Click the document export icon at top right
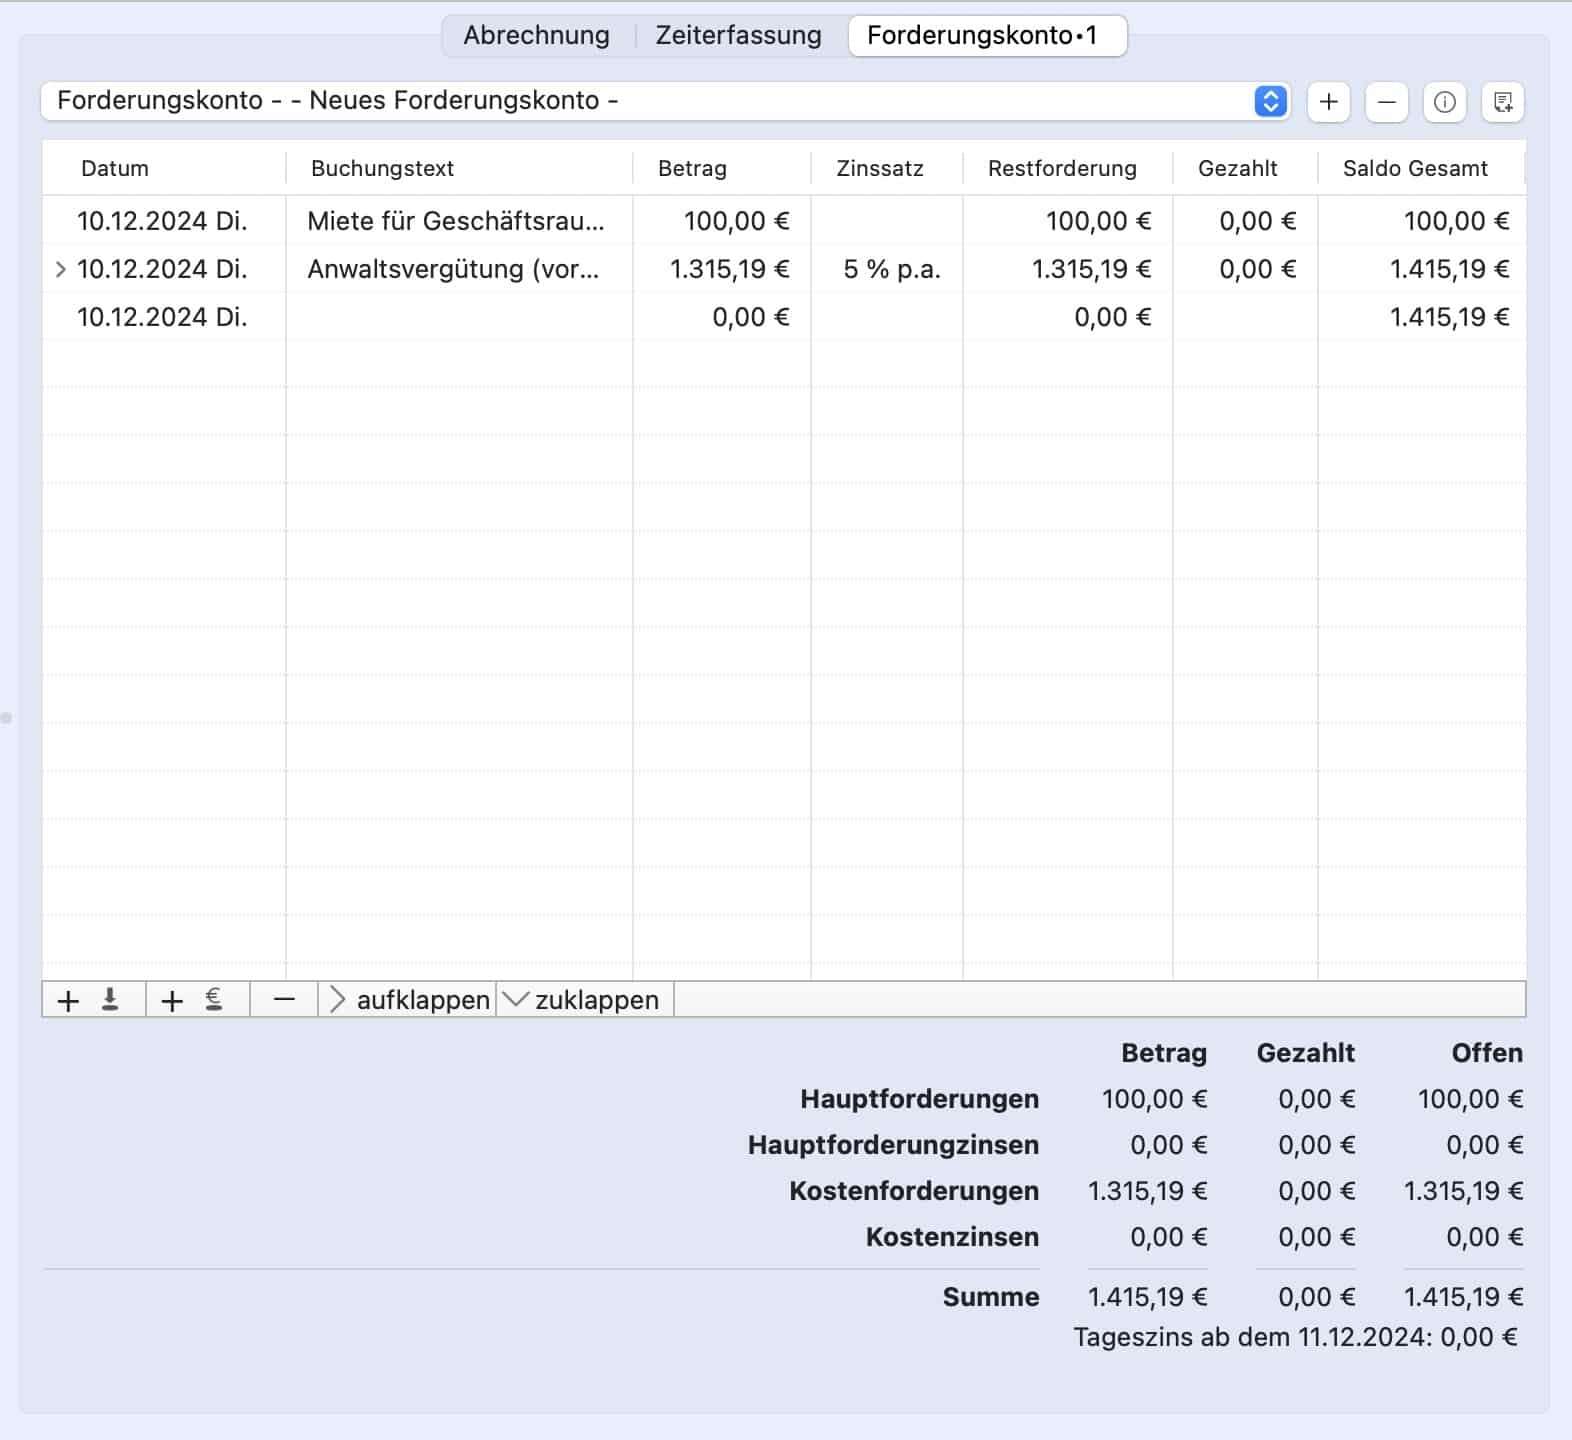This screenshot has height=1440, width=1572. coord(1502,101)
